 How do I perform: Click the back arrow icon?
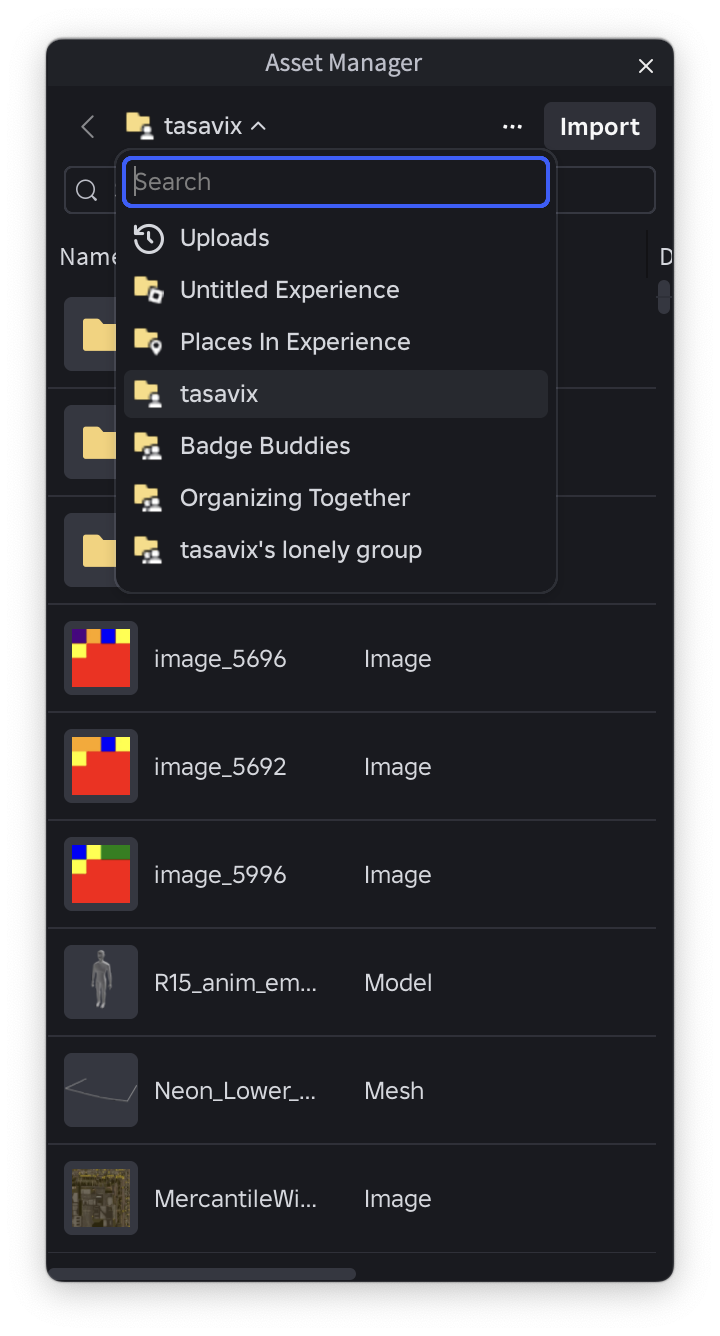pyautogui.click(x=88, y=127)
